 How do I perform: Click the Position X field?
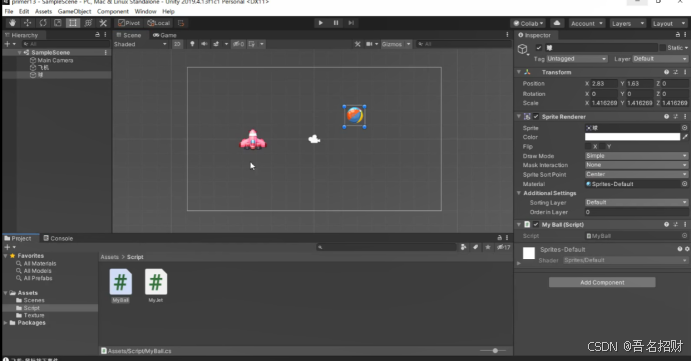tap(604, 83)
